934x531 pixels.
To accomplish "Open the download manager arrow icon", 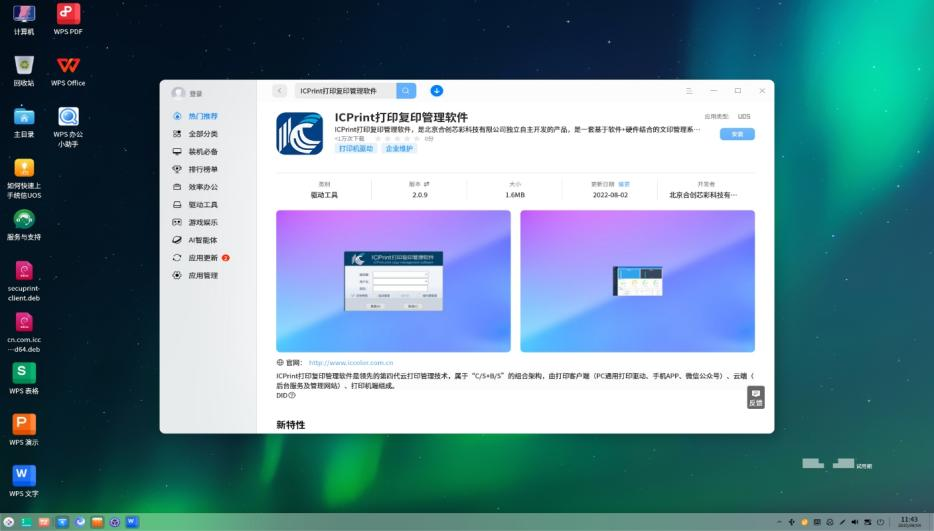I will tap(437, 91).
